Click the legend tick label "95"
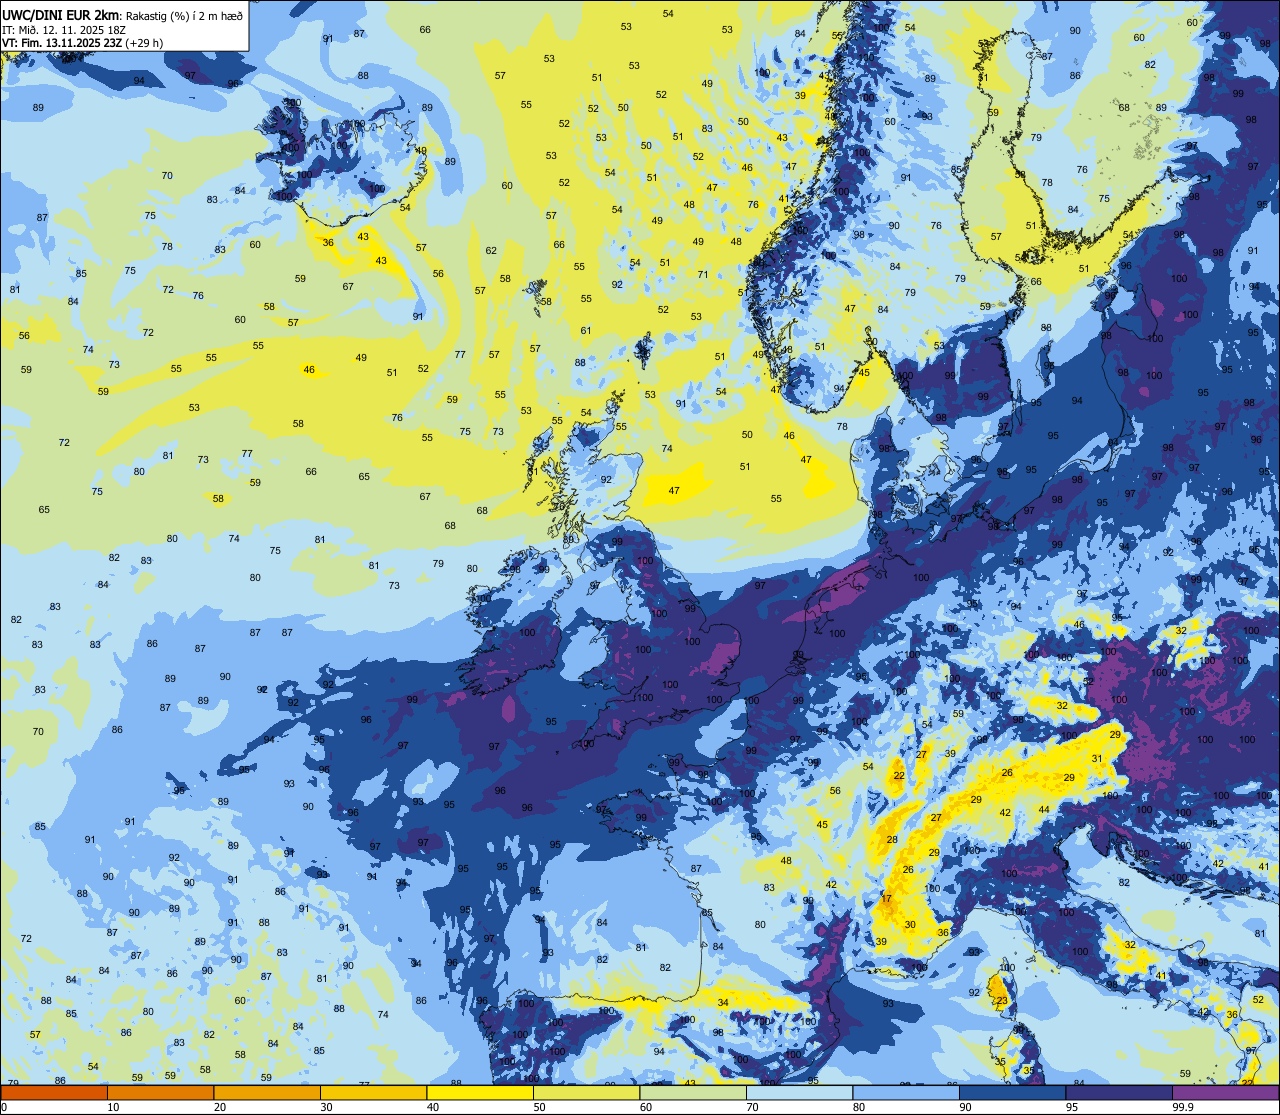 (1071, 1107)
